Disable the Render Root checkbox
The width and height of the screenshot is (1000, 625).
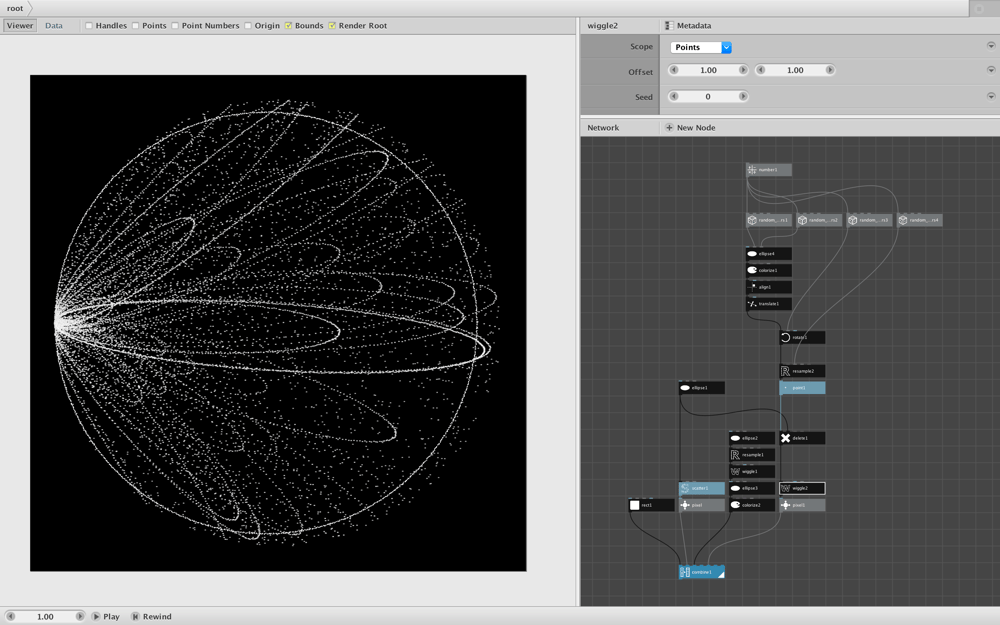point(332,26)
